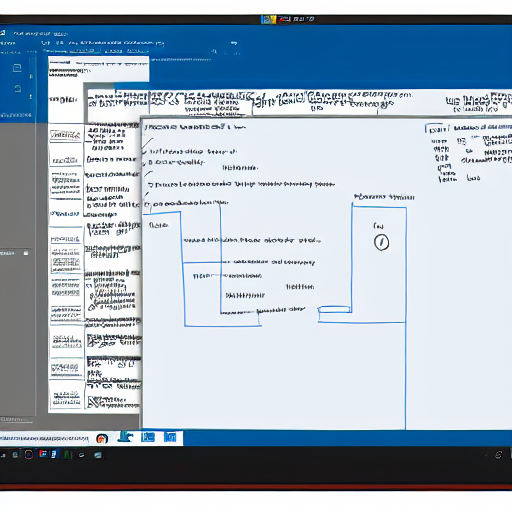
Task: Open the green app icon on the taskbar
Action: pyautogui.click(x=68, y=455)
